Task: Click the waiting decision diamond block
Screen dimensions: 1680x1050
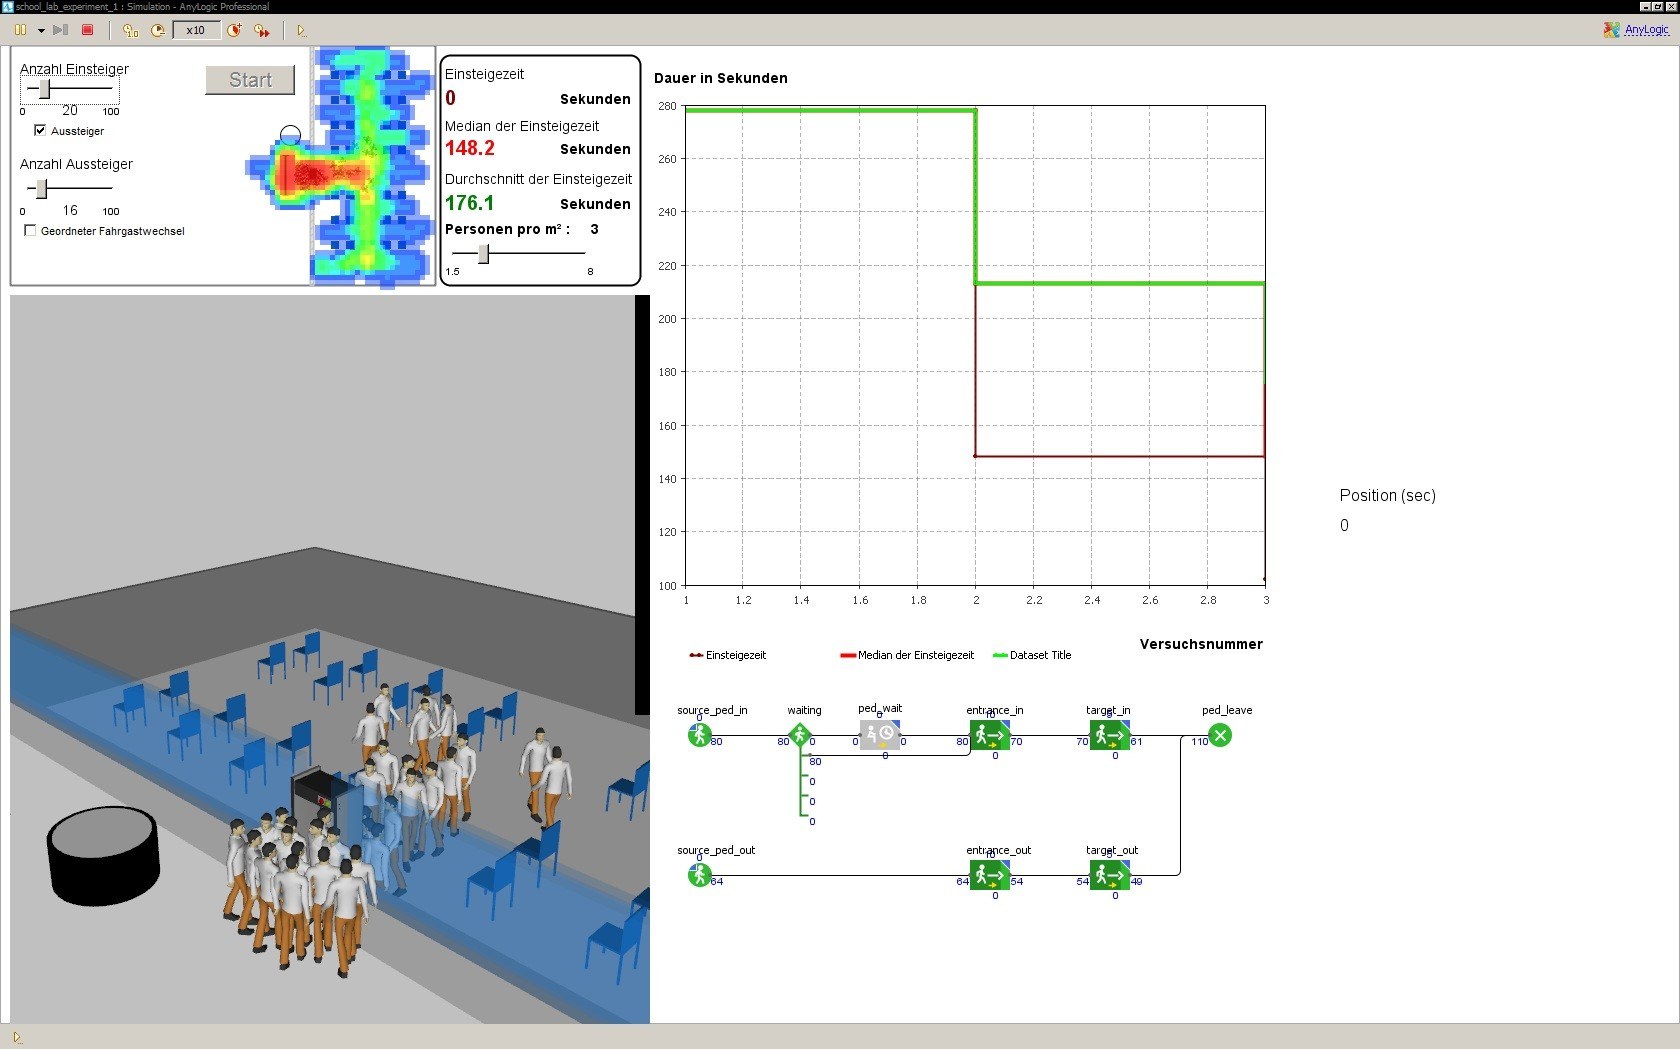Action: (800, 735)
